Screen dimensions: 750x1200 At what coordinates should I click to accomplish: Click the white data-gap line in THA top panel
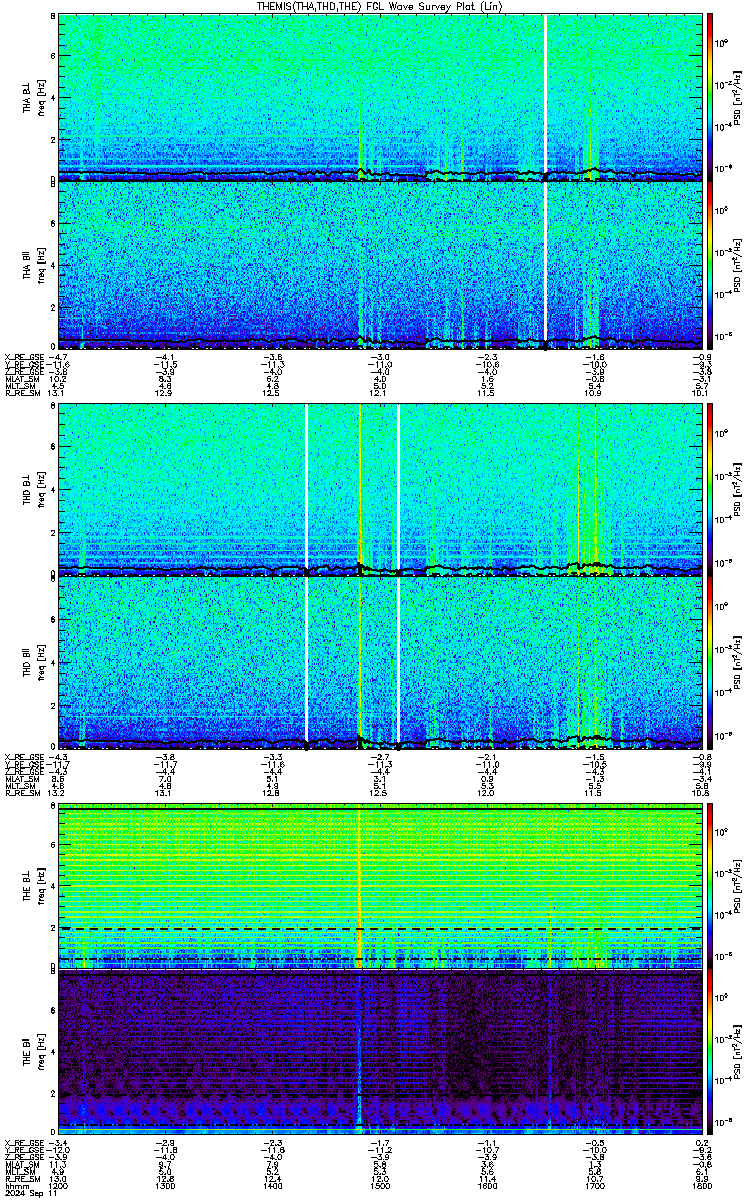coord(545,97)
